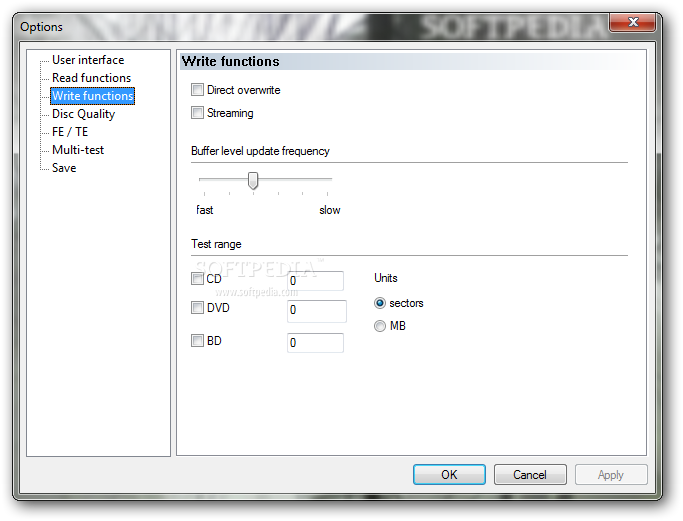This screenshot has height=521, width=683.
Task: Select the Write functions tree entry
Action: pyautogui.click(x=92, y=96)
